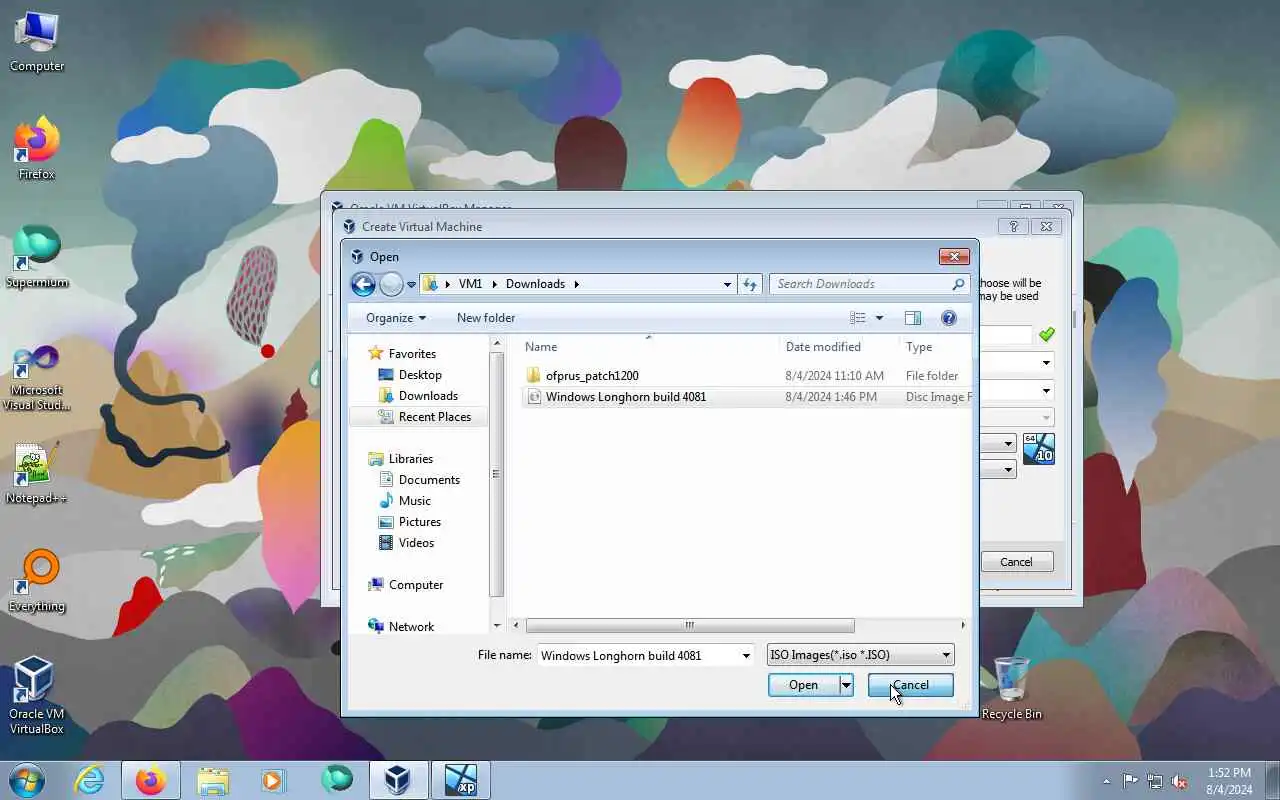
Task: Open the Oracle VM VirtualBox desktop shortcut
Action: click(36, 696)
